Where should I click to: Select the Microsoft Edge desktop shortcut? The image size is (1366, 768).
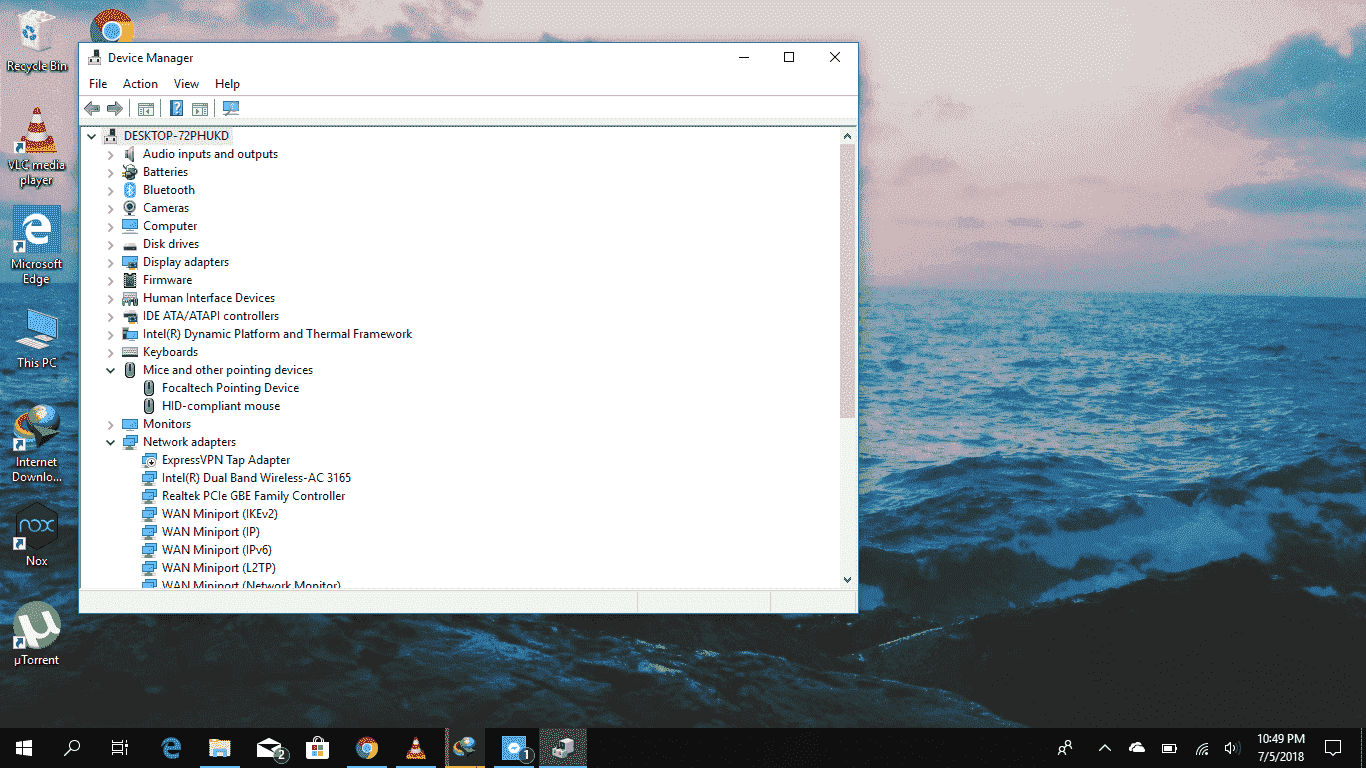(37, 246)
